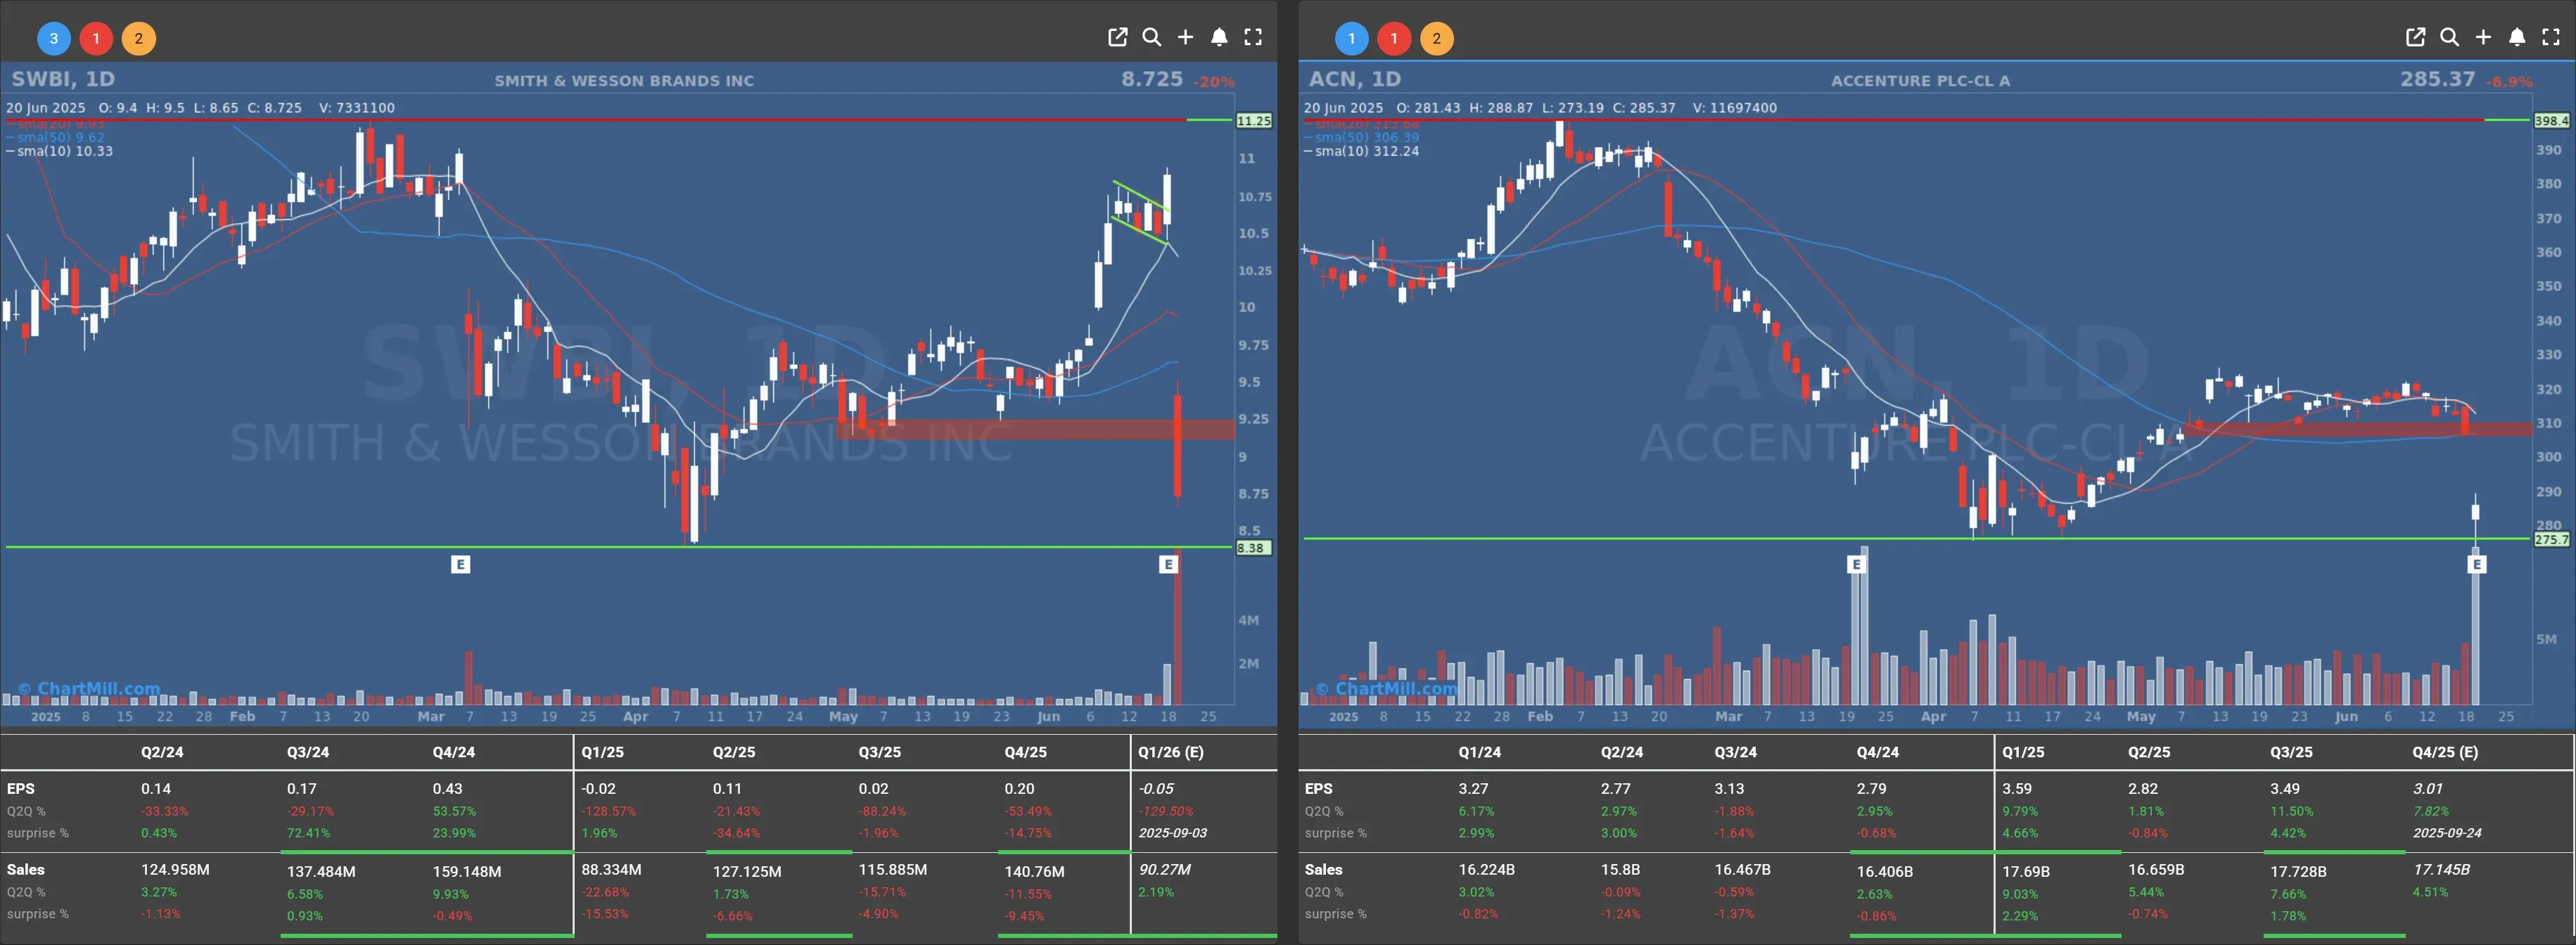This screenshot has height=945, width=2576.
Task: Open ACN chart in new window icon
Action: [2415, 37]
